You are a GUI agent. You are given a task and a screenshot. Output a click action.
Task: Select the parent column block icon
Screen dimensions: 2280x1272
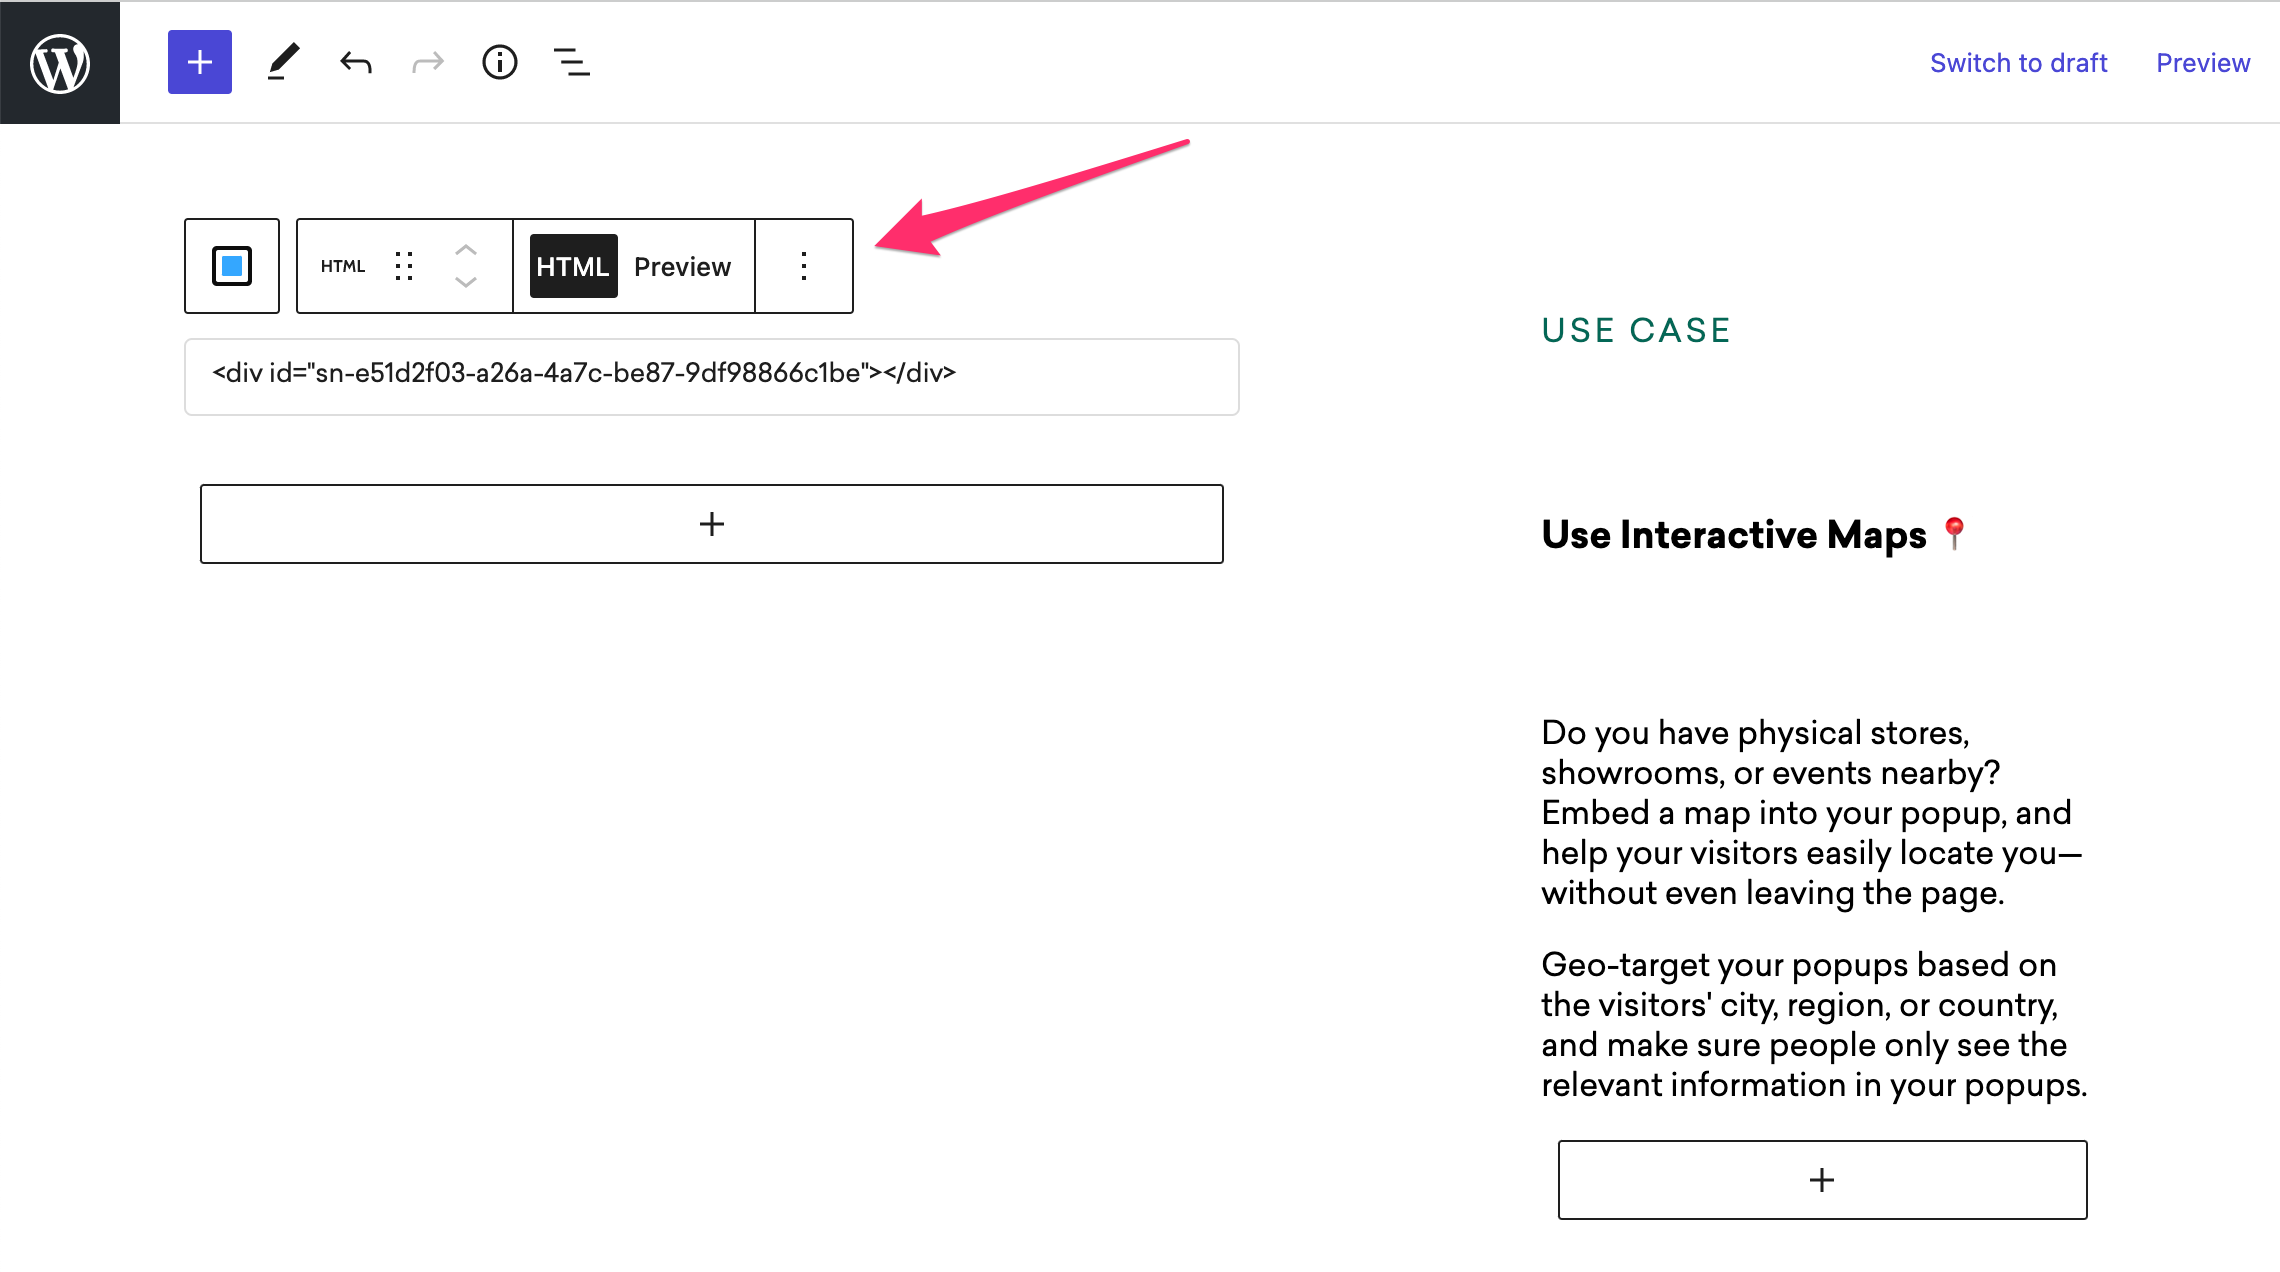coord(232,266)
